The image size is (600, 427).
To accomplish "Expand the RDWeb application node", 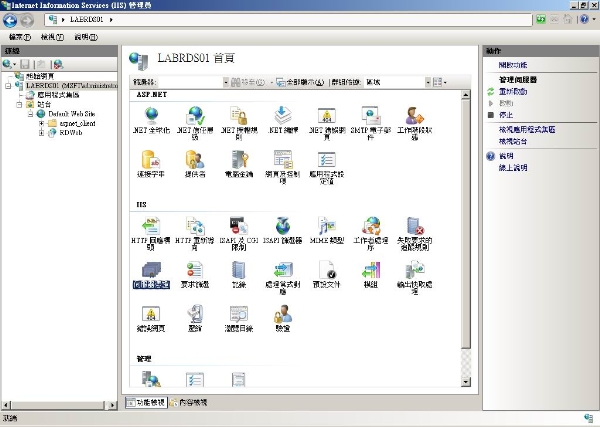I will pos(41,133).
